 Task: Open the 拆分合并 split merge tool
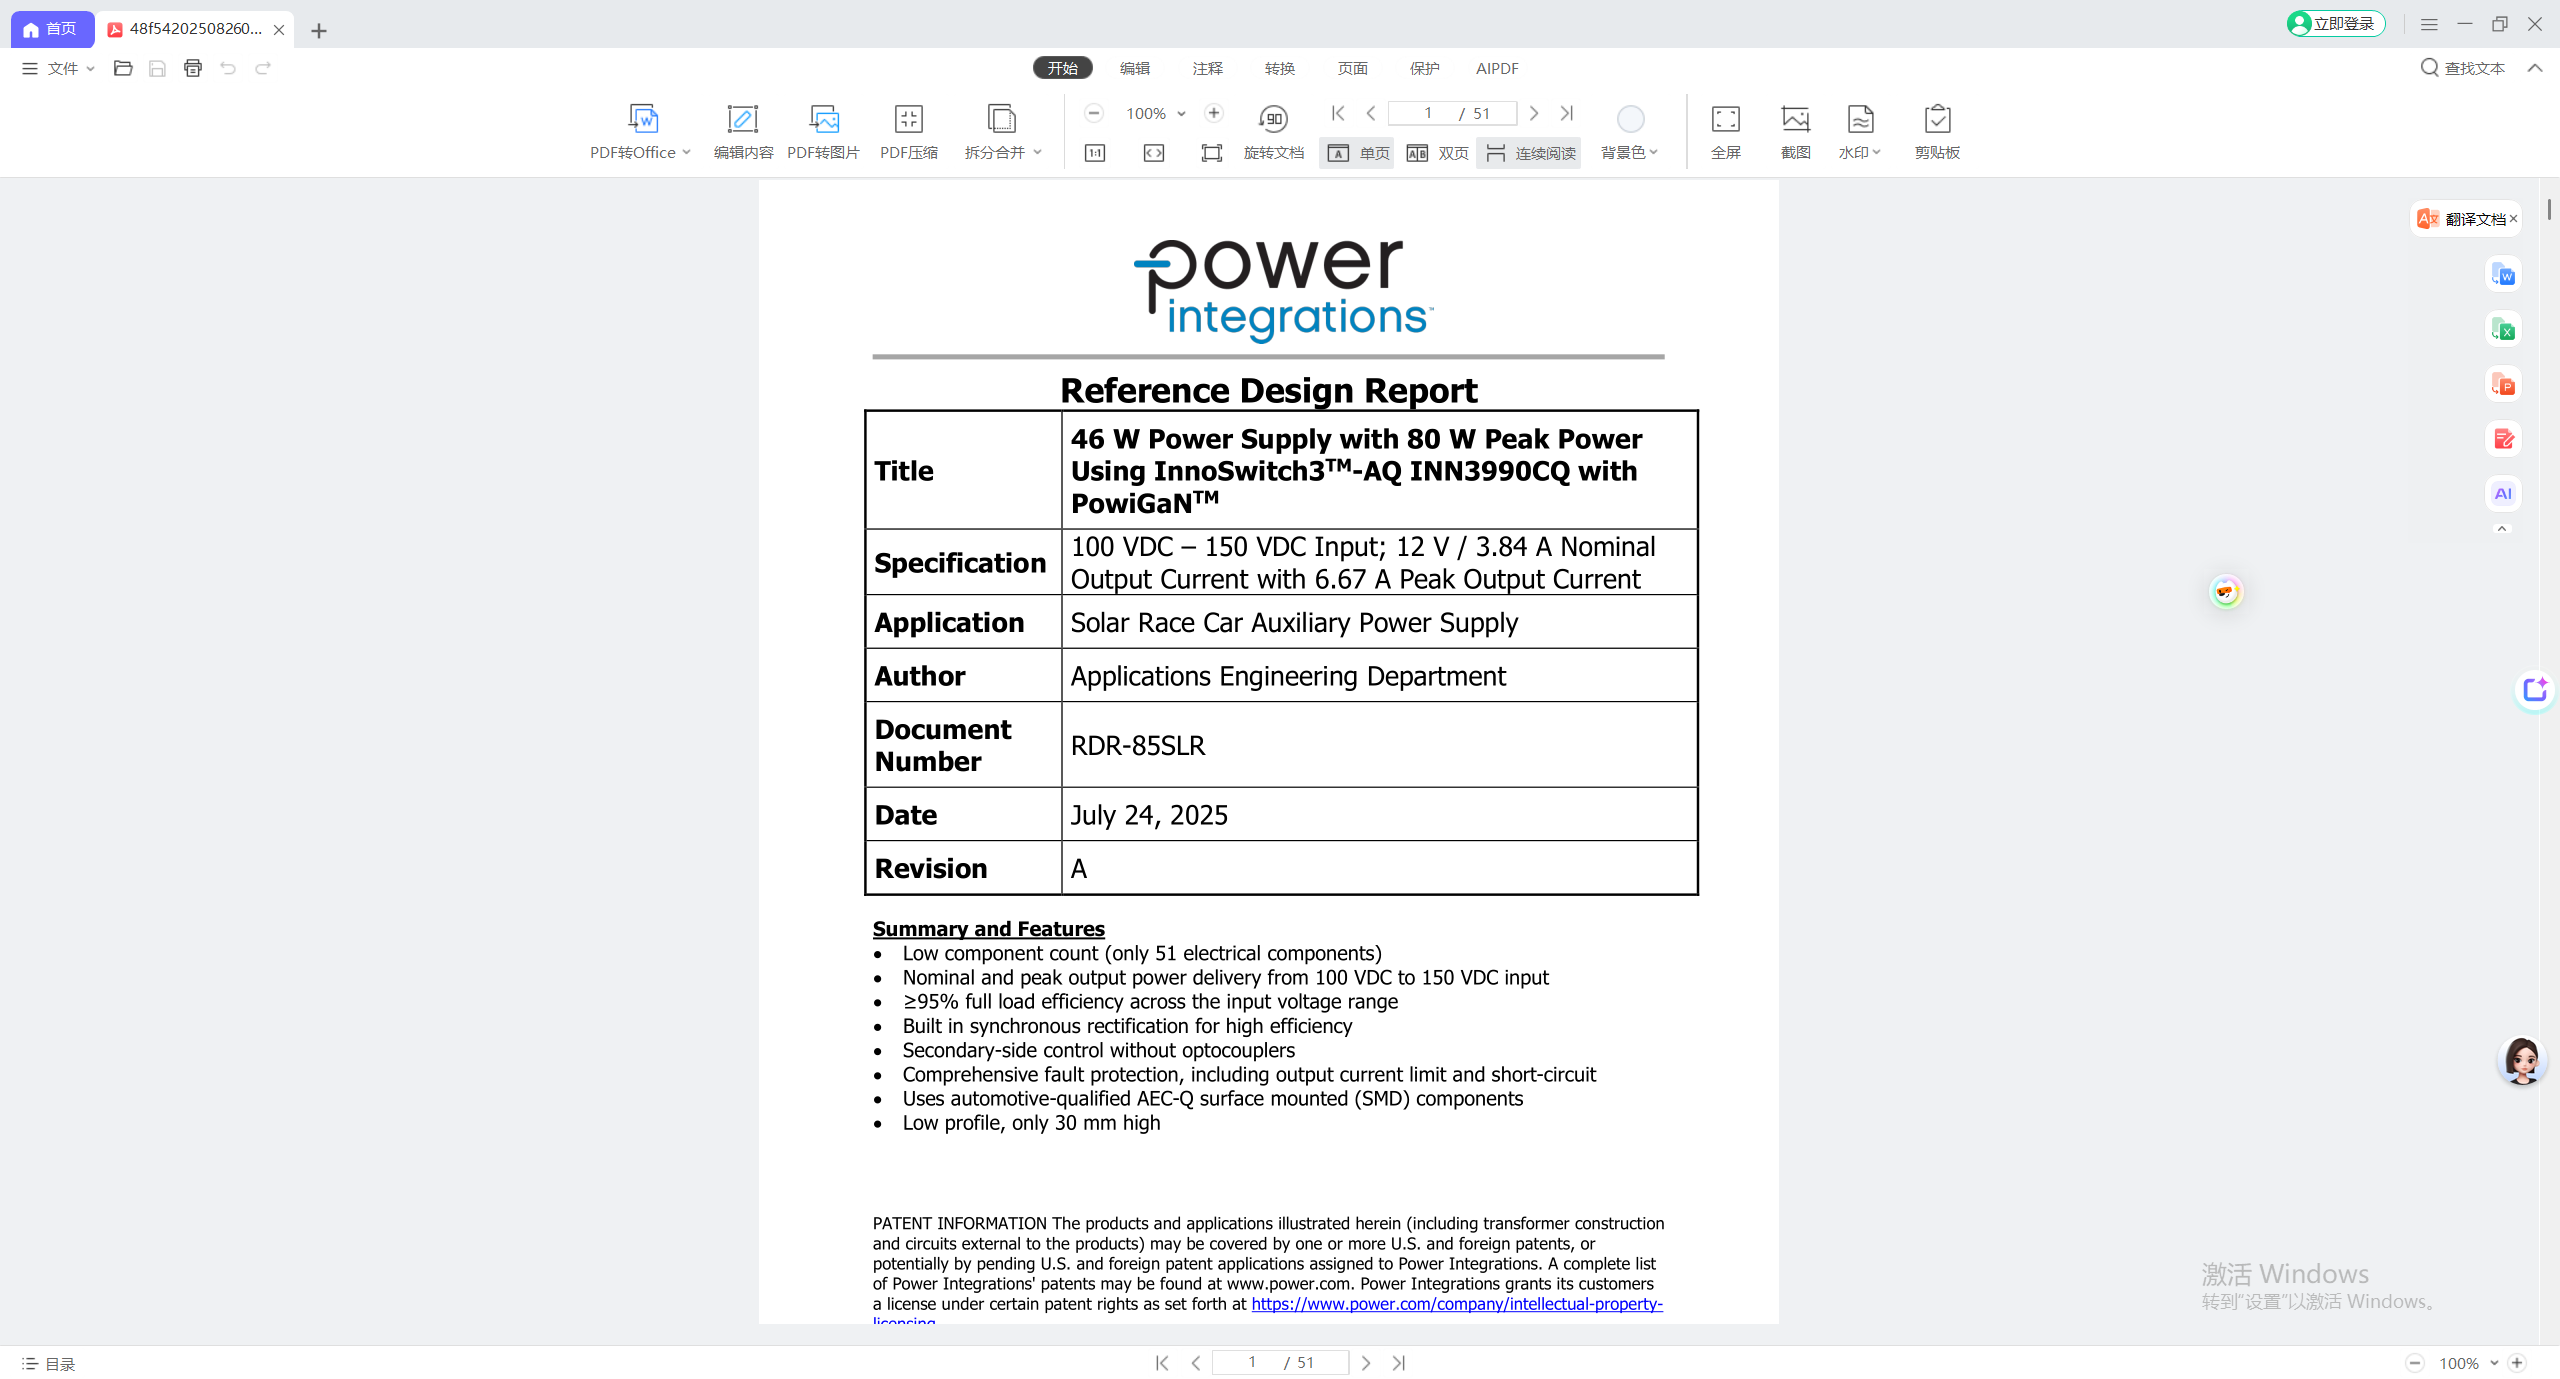(1002, 131)
